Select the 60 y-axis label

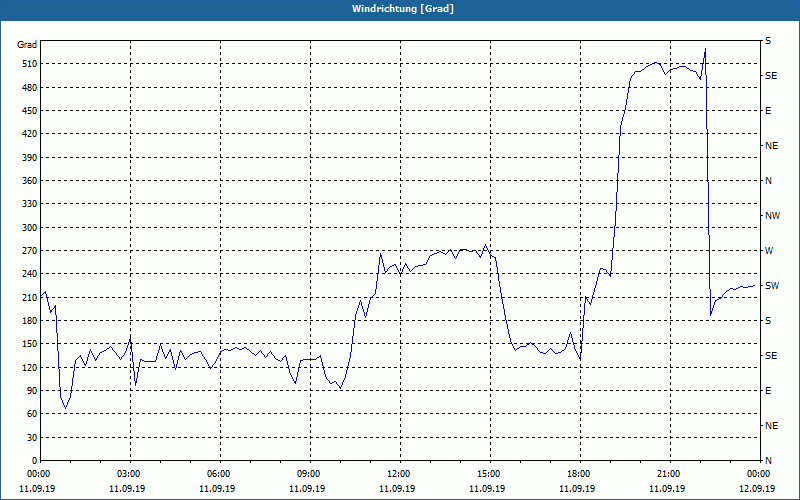coord(32,414)
